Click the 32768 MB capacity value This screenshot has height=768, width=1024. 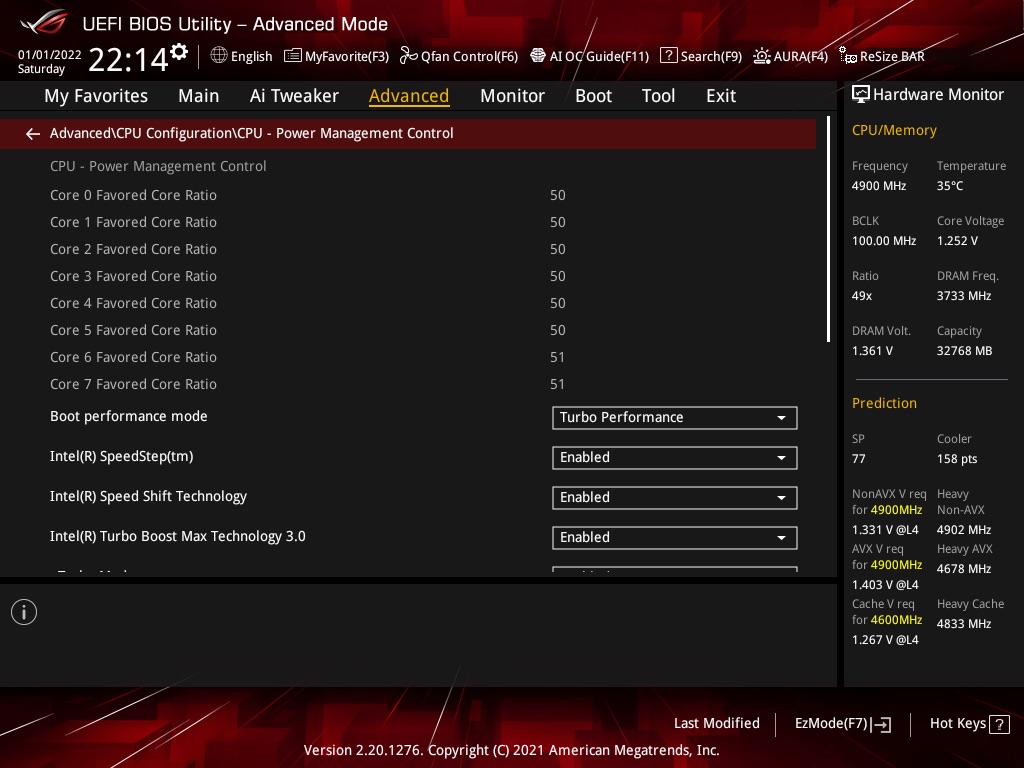[x=964, y=351]
